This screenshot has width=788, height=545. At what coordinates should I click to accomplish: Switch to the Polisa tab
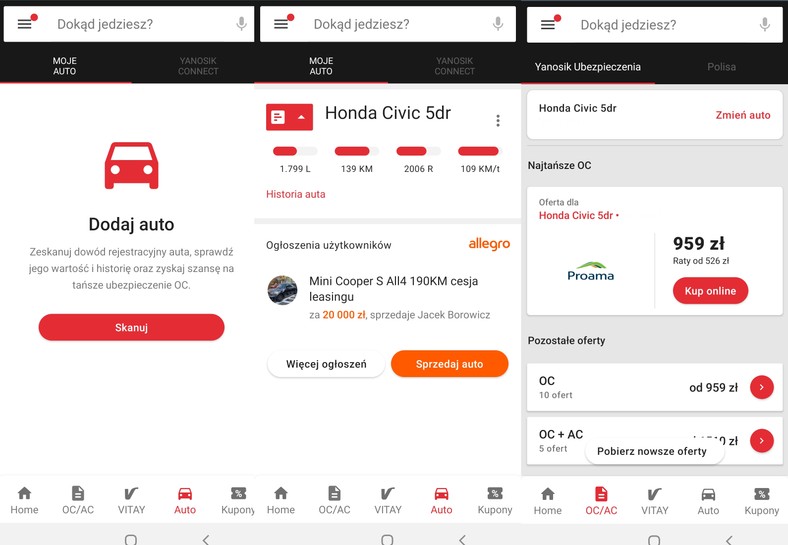click(x=721, y=67)
